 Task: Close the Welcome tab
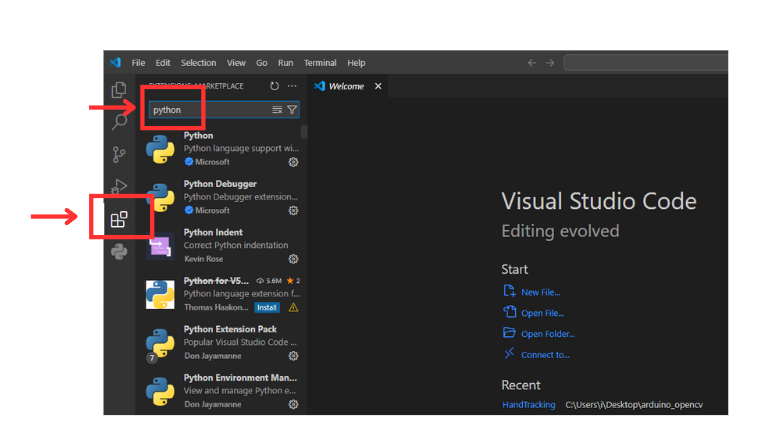pos(378,86)
